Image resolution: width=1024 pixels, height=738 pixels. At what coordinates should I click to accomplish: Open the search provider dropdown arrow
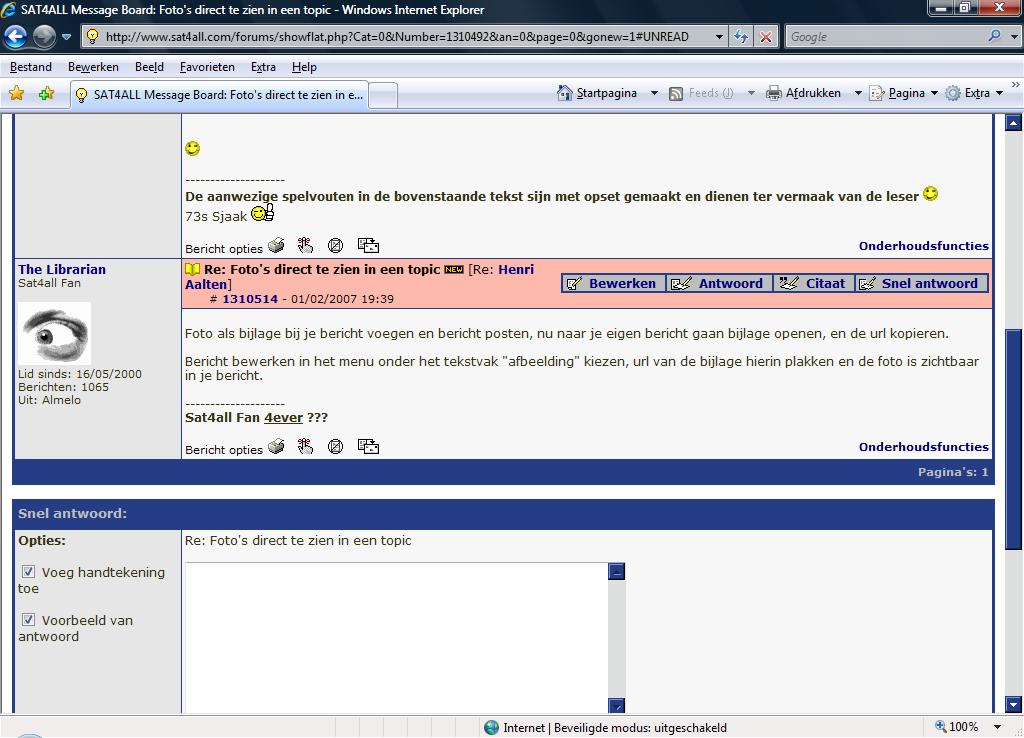(1014, 37)
